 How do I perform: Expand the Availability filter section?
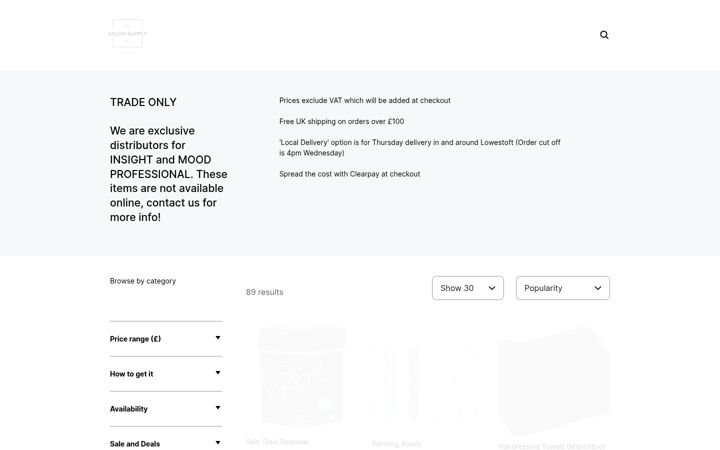pyautogui.click(x=166, y=409)
